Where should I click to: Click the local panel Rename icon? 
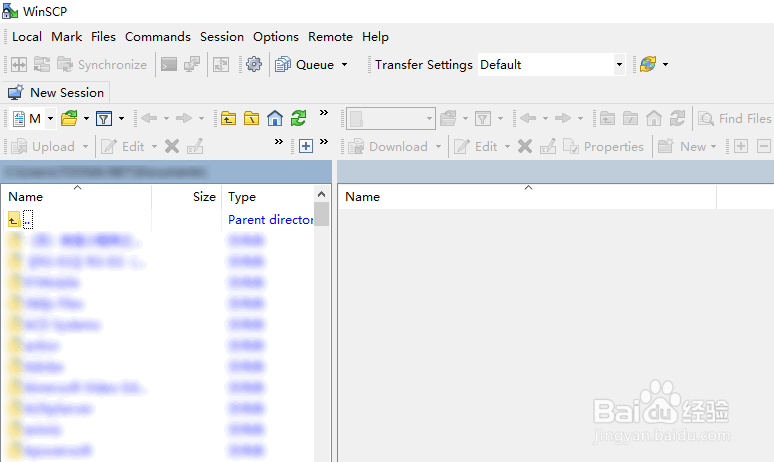[195, 147]
